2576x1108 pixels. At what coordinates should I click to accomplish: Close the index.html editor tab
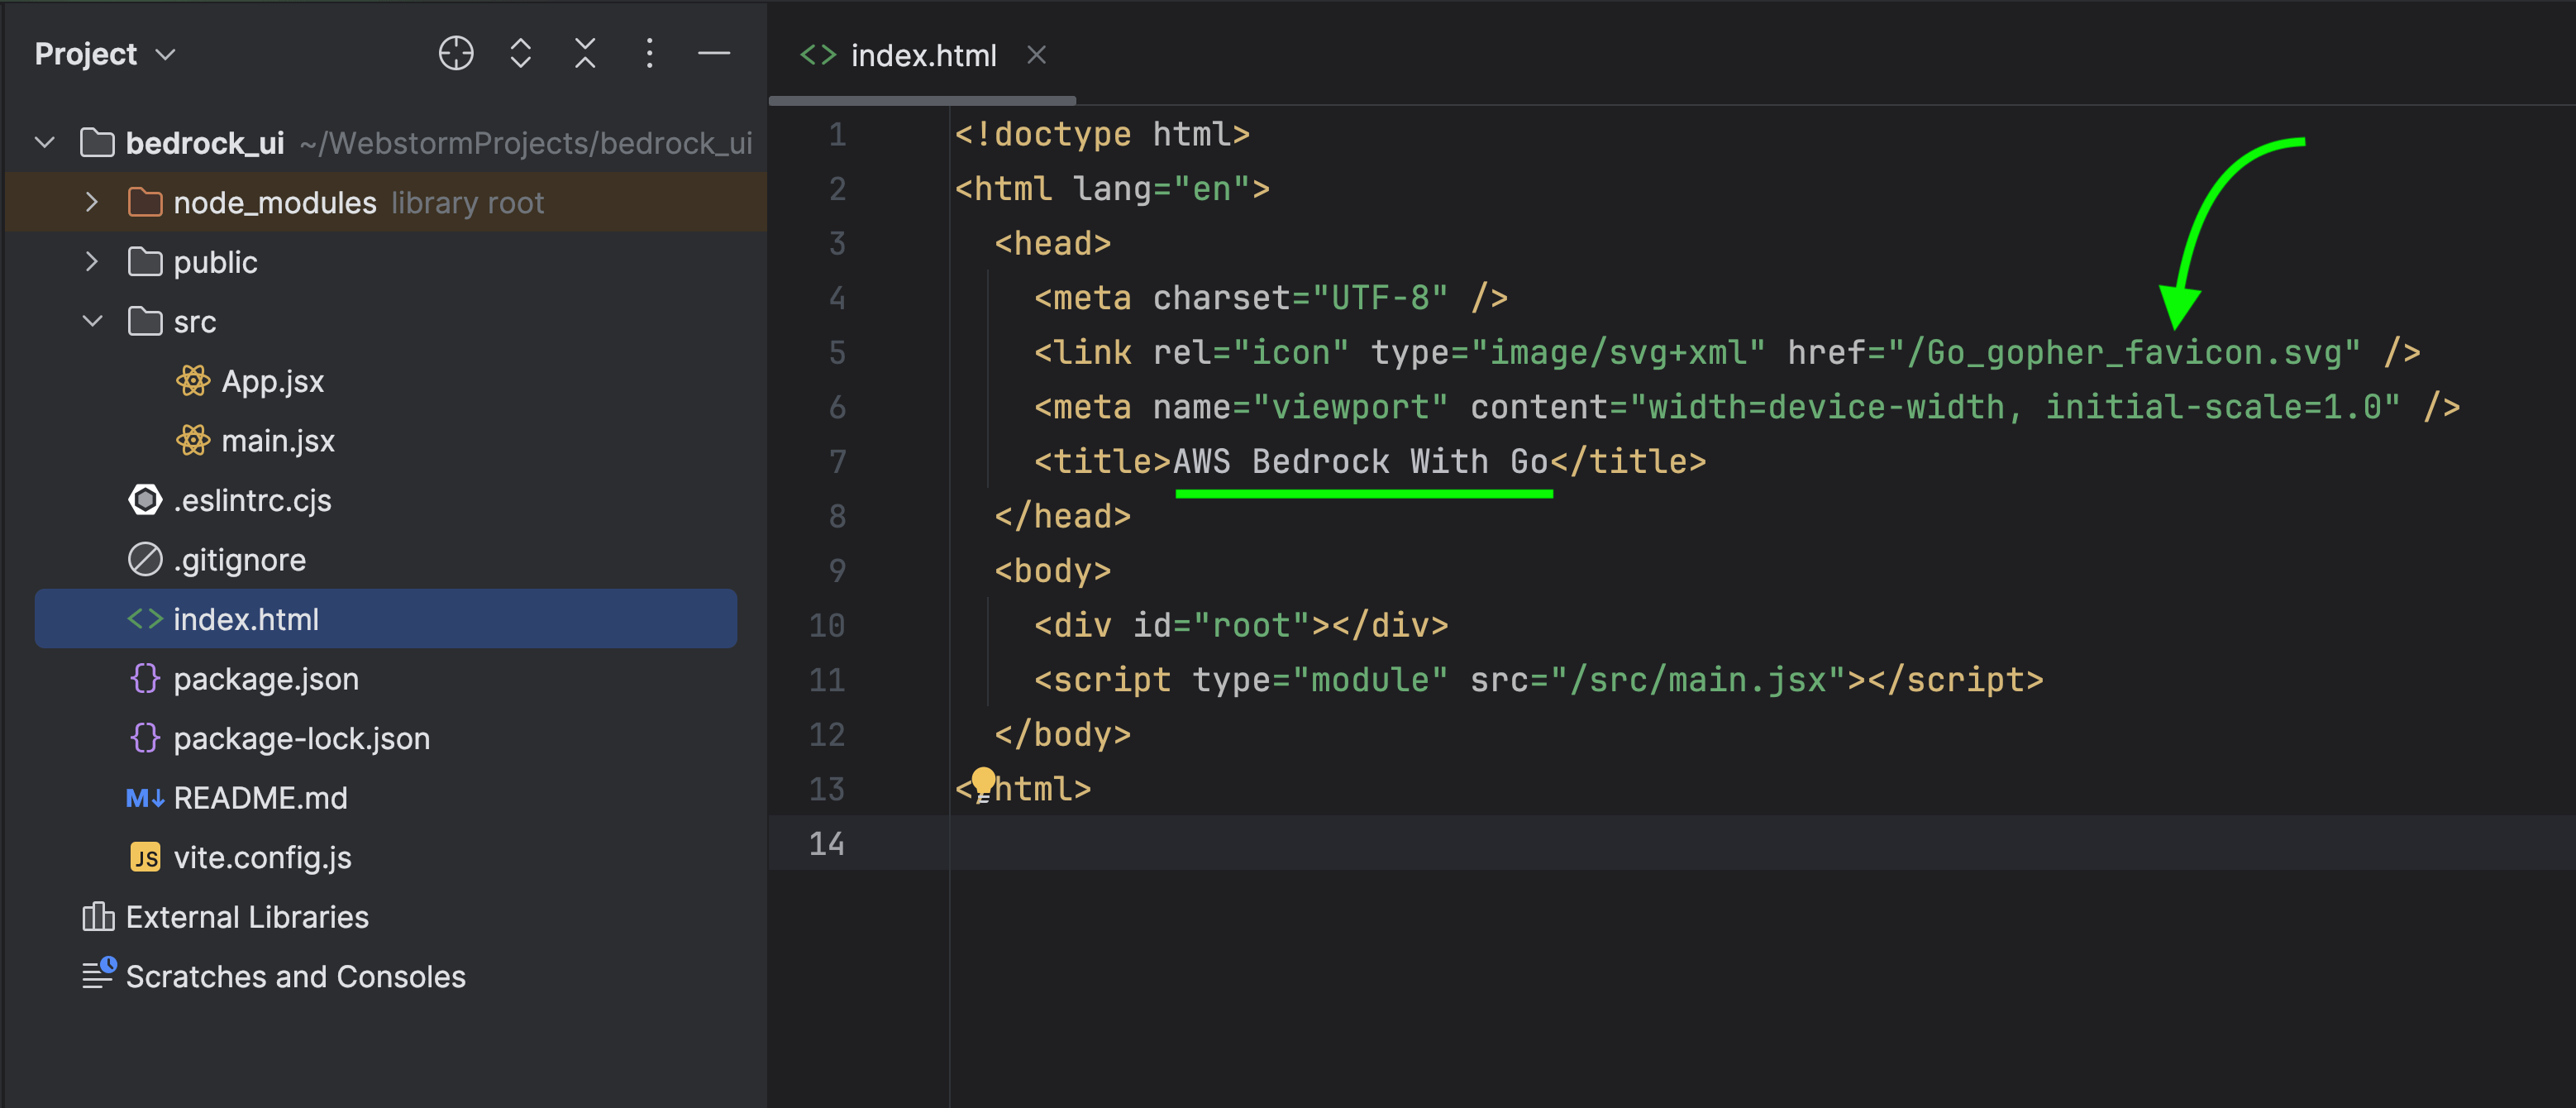tap(1036, 55)
